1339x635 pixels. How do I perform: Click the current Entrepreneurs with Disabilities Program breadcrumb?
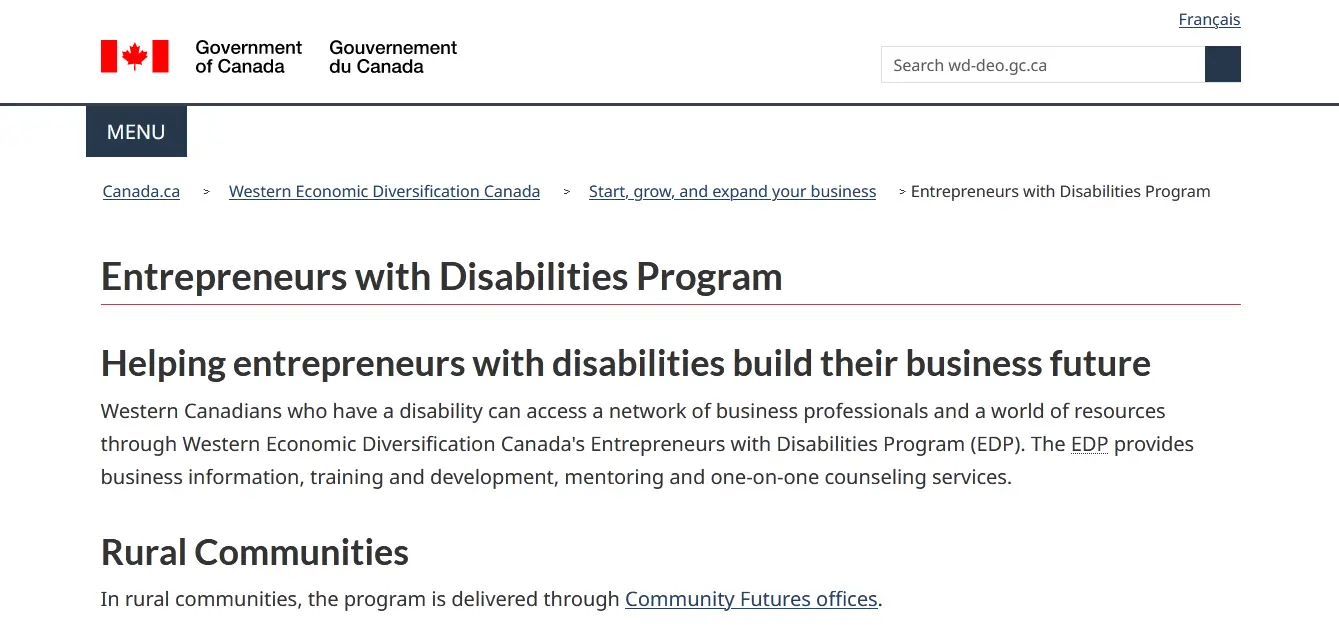[1060, 192]
